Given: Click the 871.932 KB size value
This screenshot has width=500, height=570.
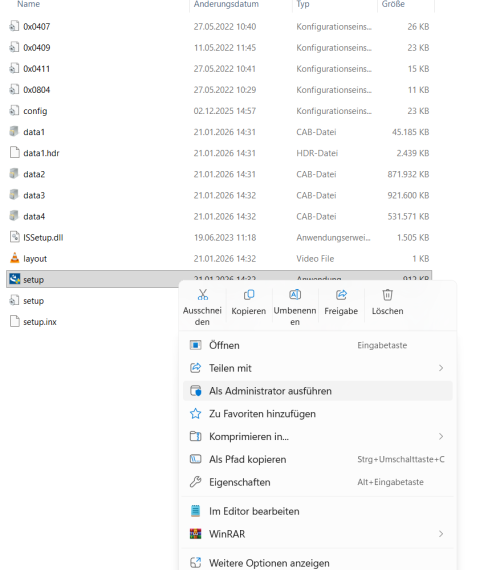Looking at the screenshot, I should pyautogui.click(x=408, y=174).
